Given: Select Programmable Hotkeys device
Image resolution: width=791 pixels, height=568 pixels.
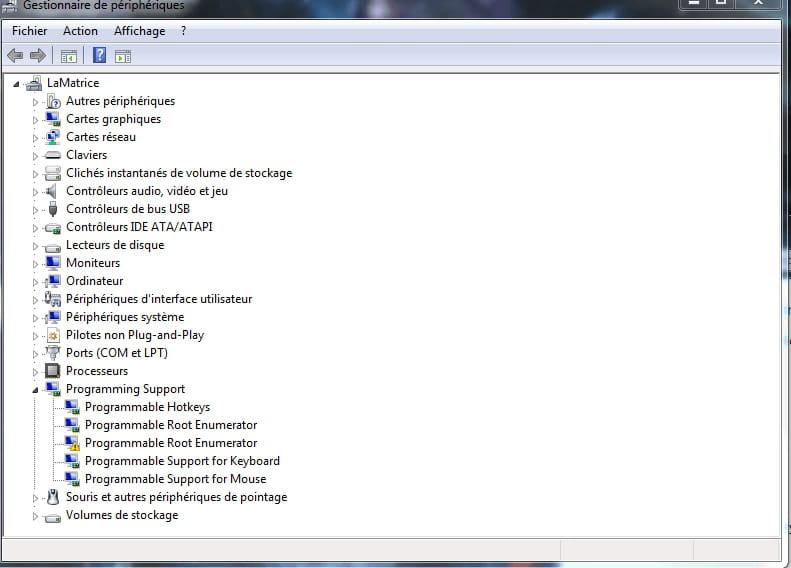Looking at the screenshot, I should click(147, 407).
